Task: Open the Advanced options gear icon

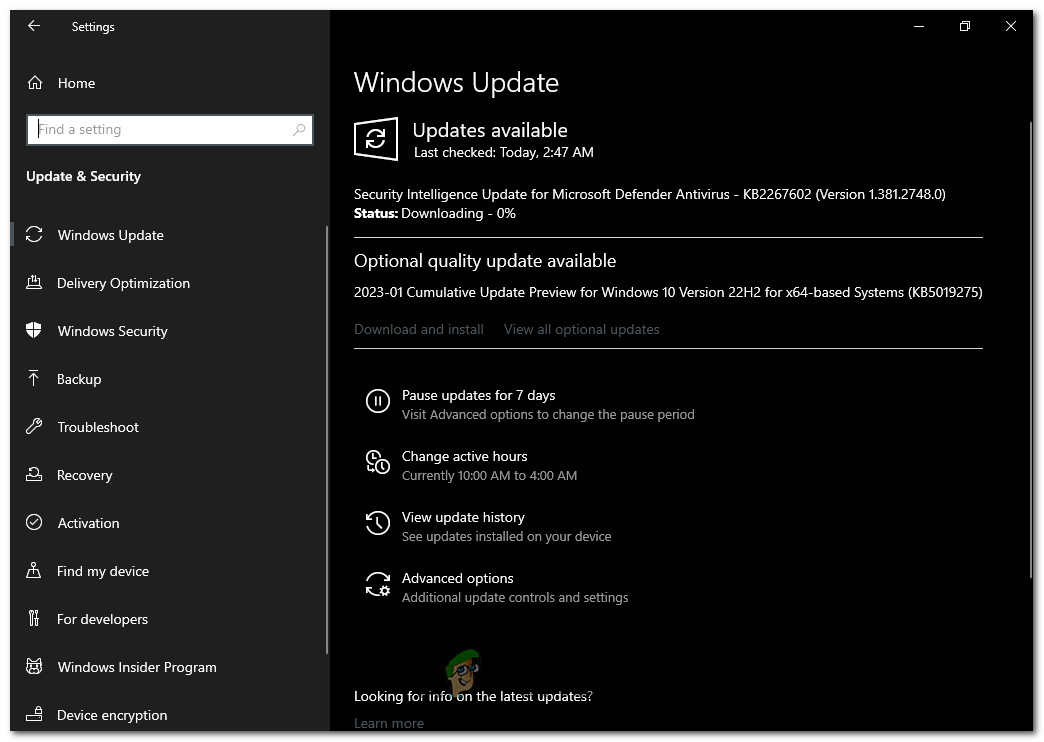Action: (x=377, y=584)
